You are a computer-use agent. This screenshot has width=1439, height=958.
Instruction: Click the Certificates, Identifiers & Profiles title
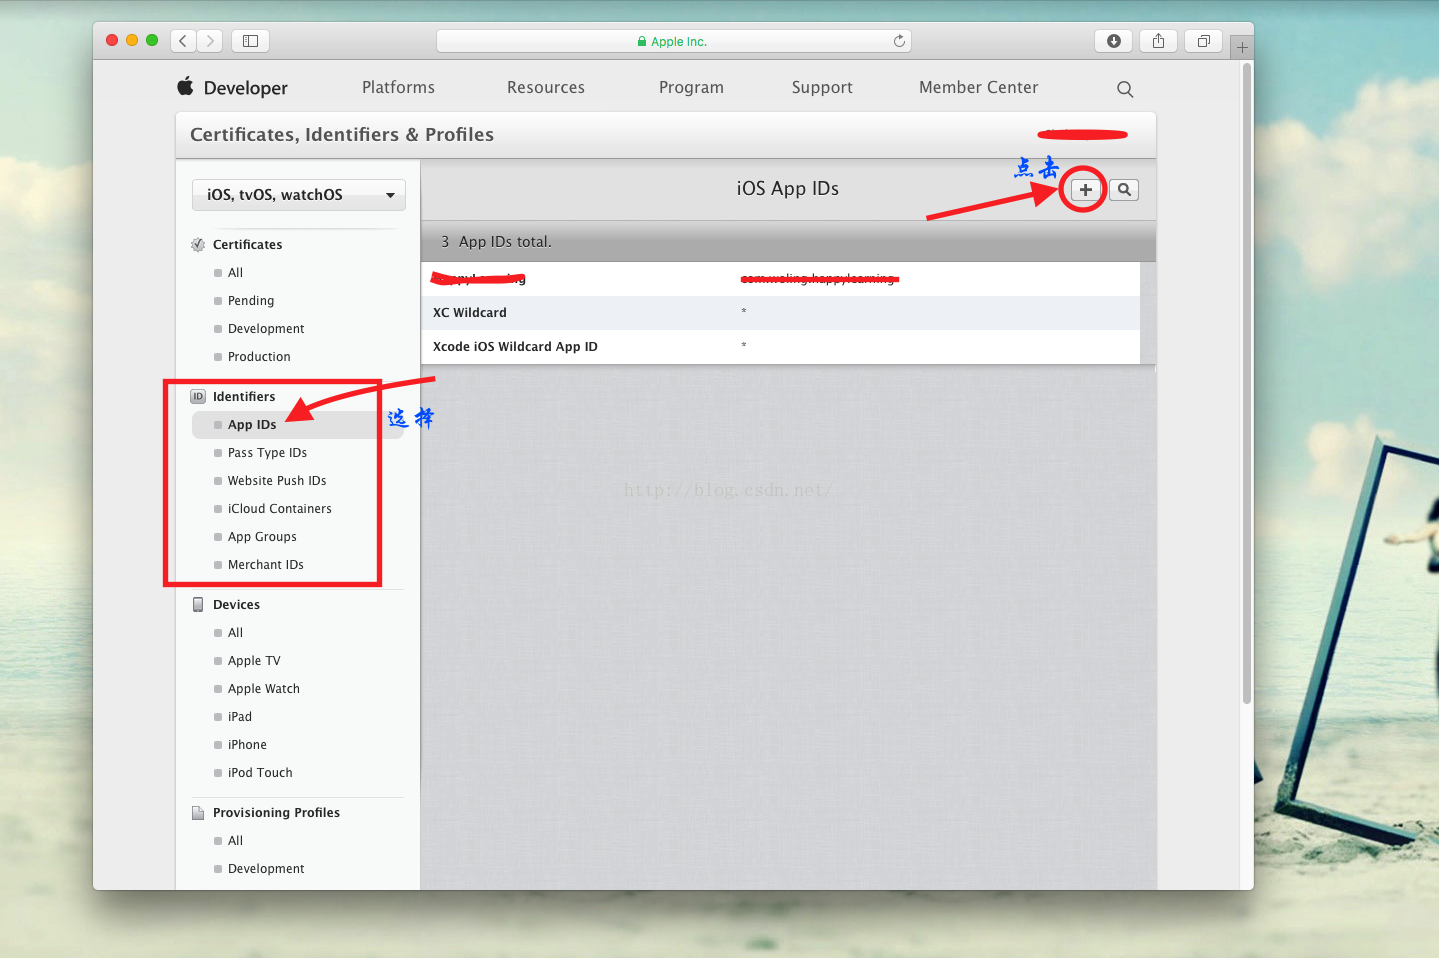click(342, 135)
